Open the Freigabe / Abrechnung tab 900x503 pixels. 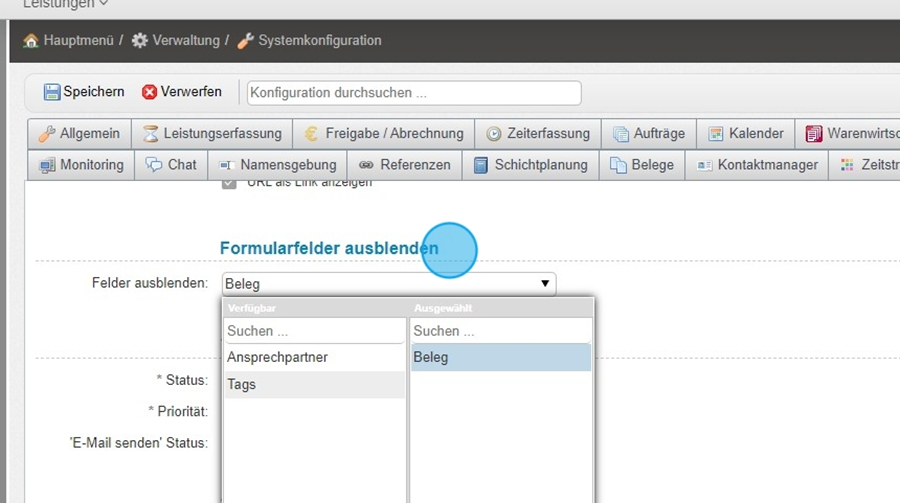point(385,133)
